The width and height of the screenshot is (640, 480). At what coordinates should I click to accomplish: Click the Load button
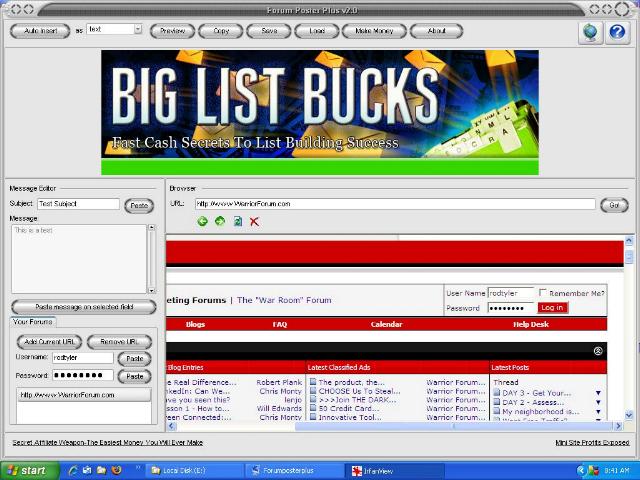coord(317,31)
